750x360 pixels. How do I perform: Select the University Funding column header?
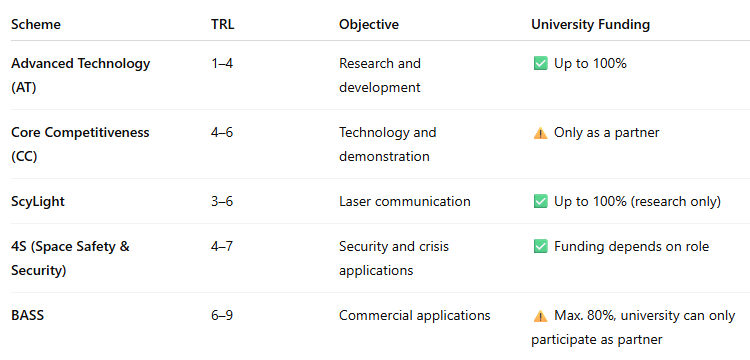click(590, 24)
